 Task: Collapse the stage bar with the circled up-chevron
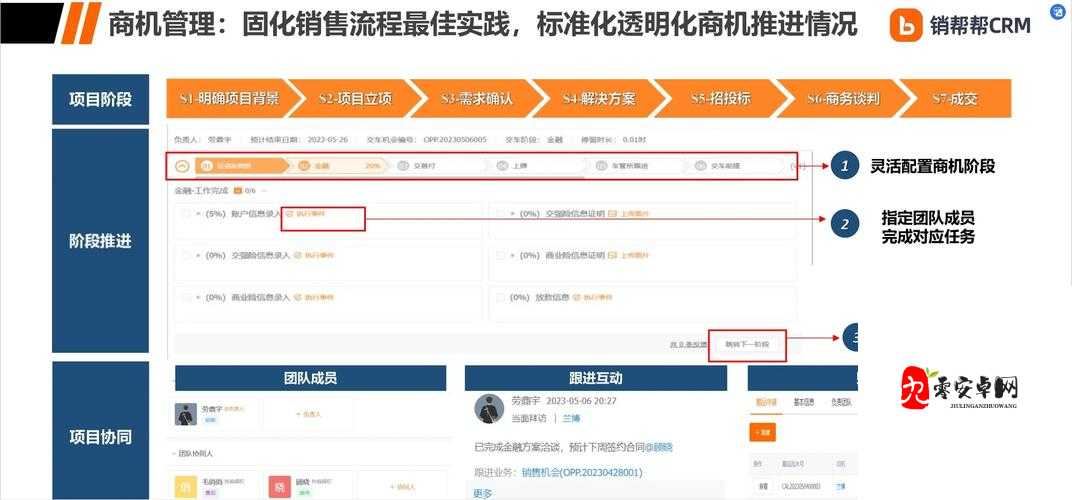pyautogui.click(x=183, y=166)
